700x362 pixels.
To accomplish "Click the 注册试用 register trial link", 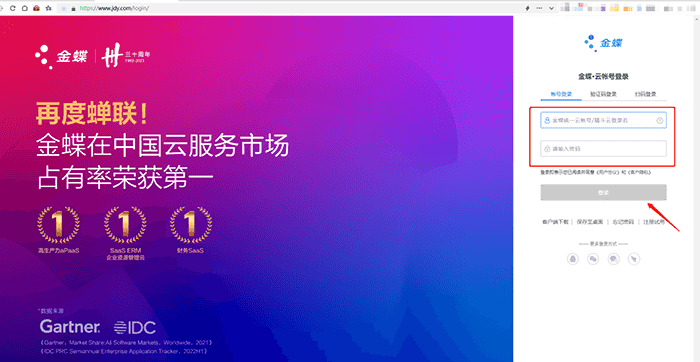I will [654, 222].
